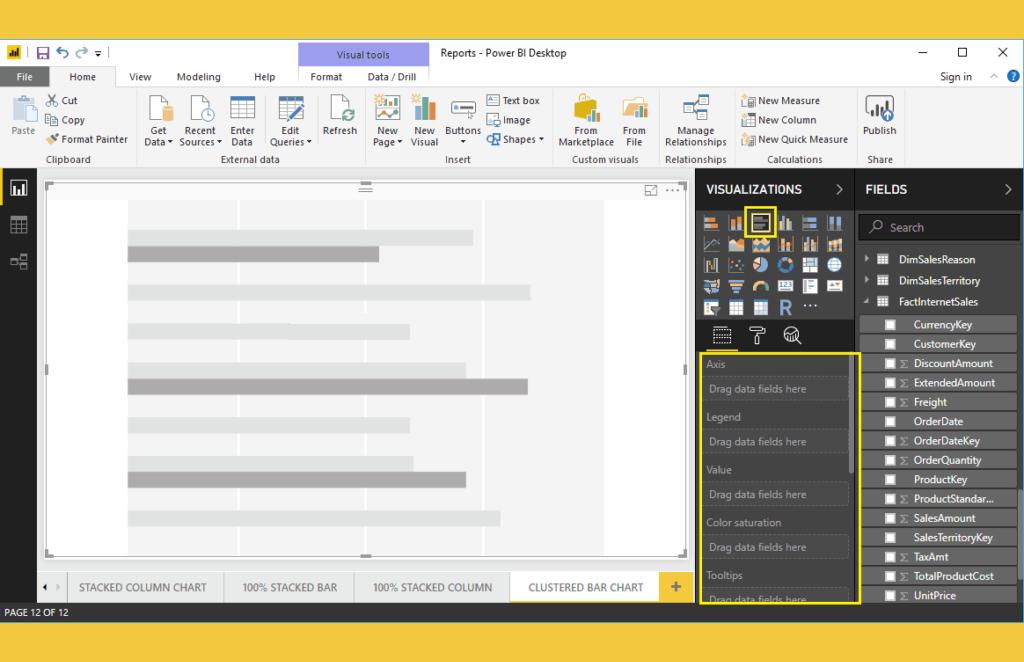Expand the DimSalesReason table

point(867,259)
